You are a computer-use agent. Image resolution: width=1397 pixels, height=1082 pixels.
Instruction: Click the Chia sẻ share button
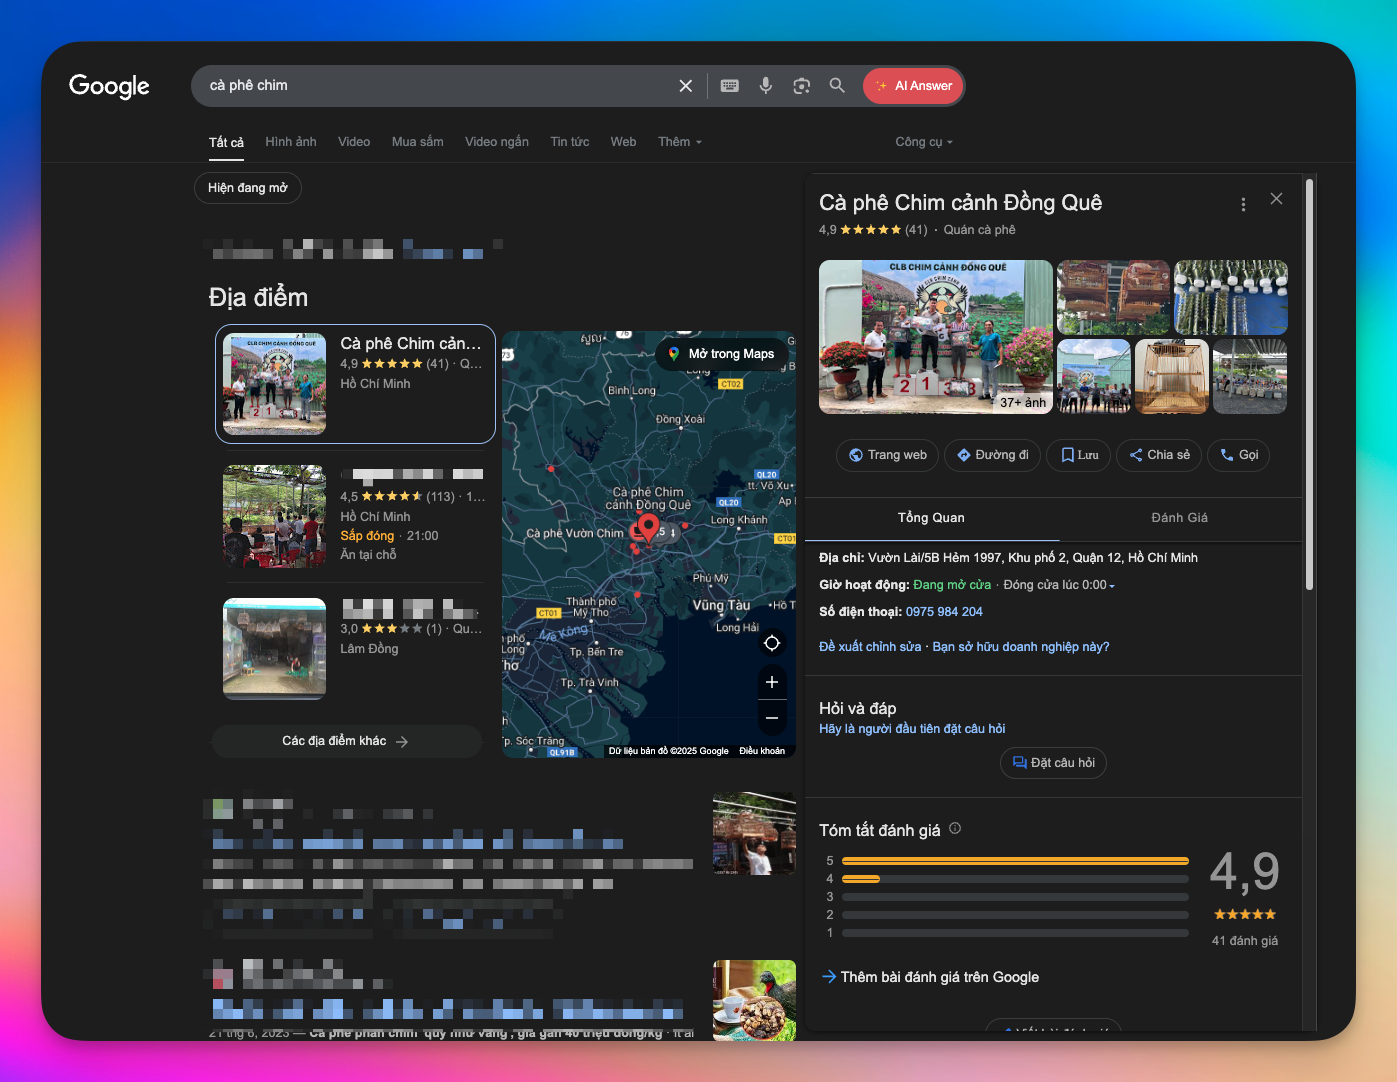click(x=1159, y=455)
